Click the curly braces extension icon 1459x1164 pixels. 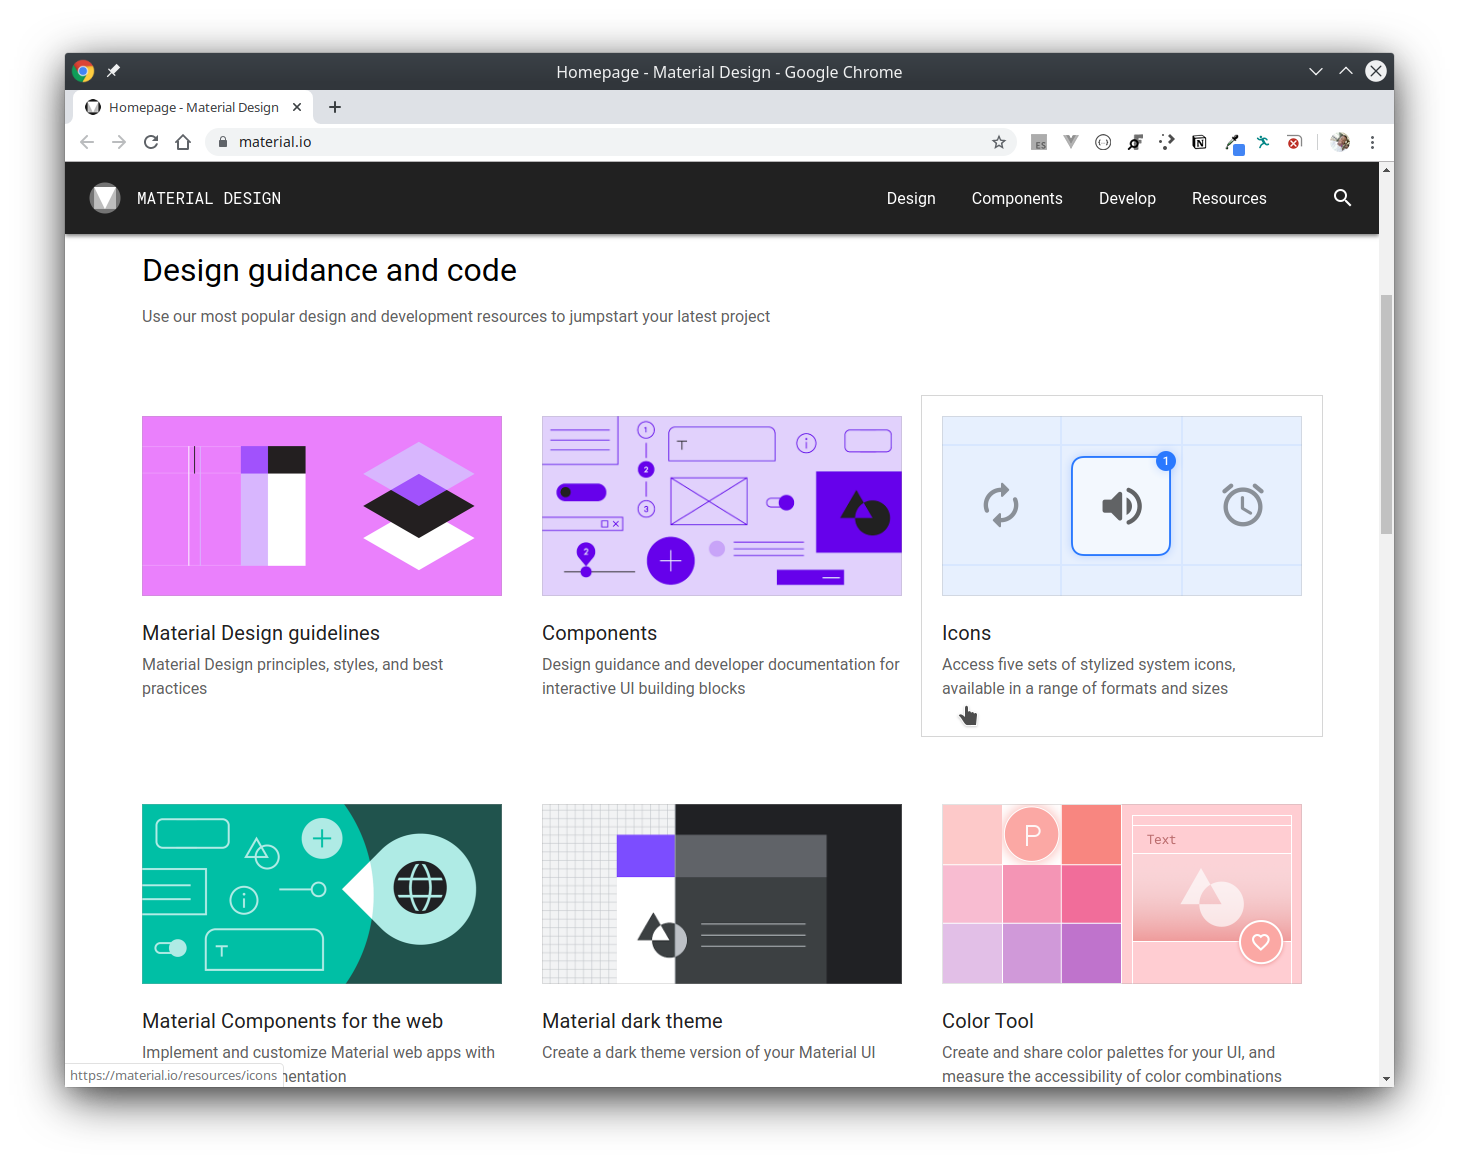point(1103,142)
